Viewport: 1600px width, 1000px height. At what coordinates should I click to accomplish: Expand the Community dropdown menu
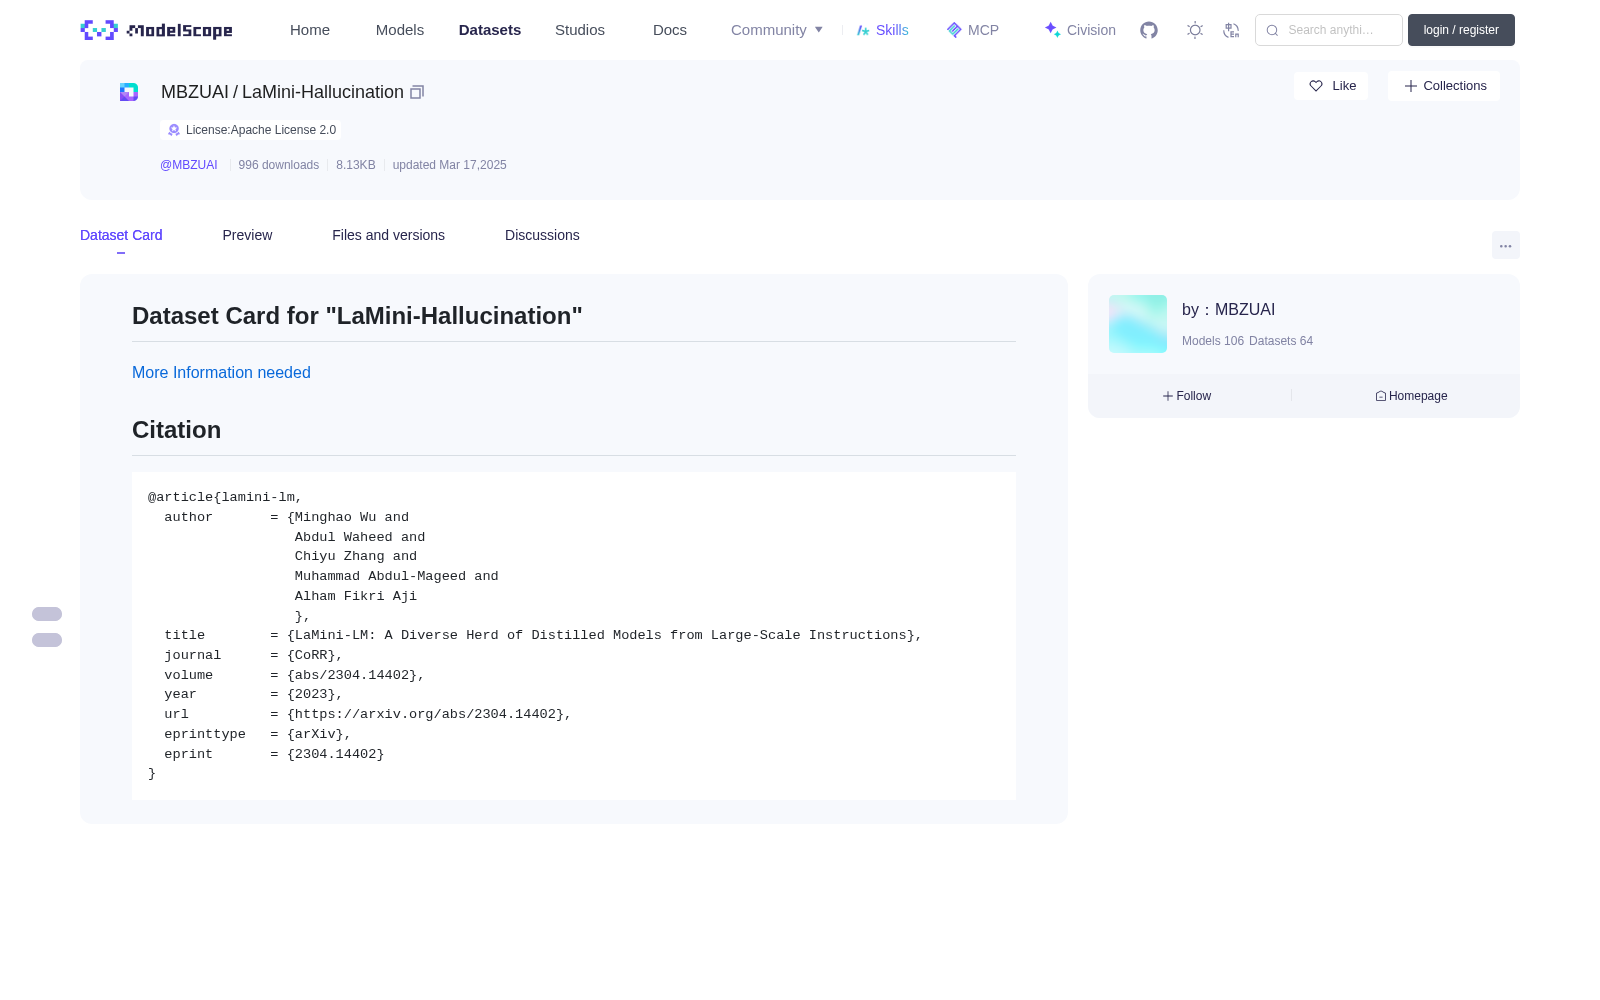(x=777, y=30)
